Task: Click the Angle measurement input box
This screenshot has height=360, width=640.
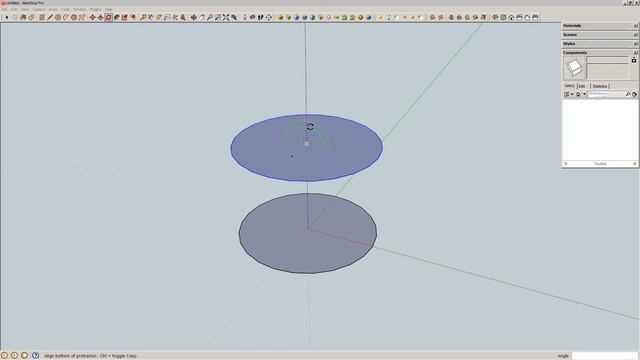Action: [x=604, y=356]
